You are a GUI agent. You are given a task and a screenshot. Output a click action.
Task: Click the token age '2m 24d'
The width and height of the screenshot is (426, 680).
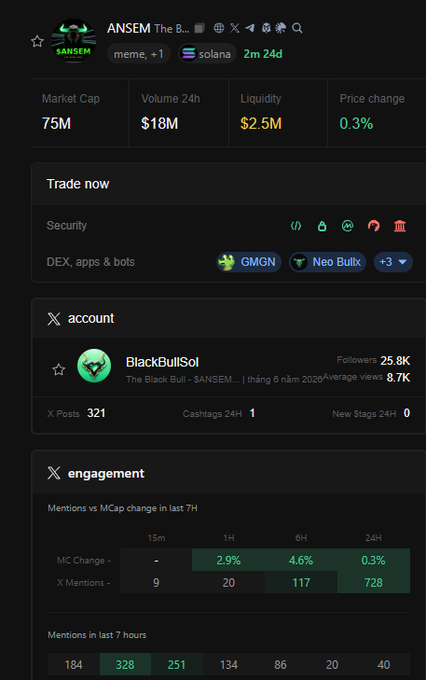[x=263, y=54]
